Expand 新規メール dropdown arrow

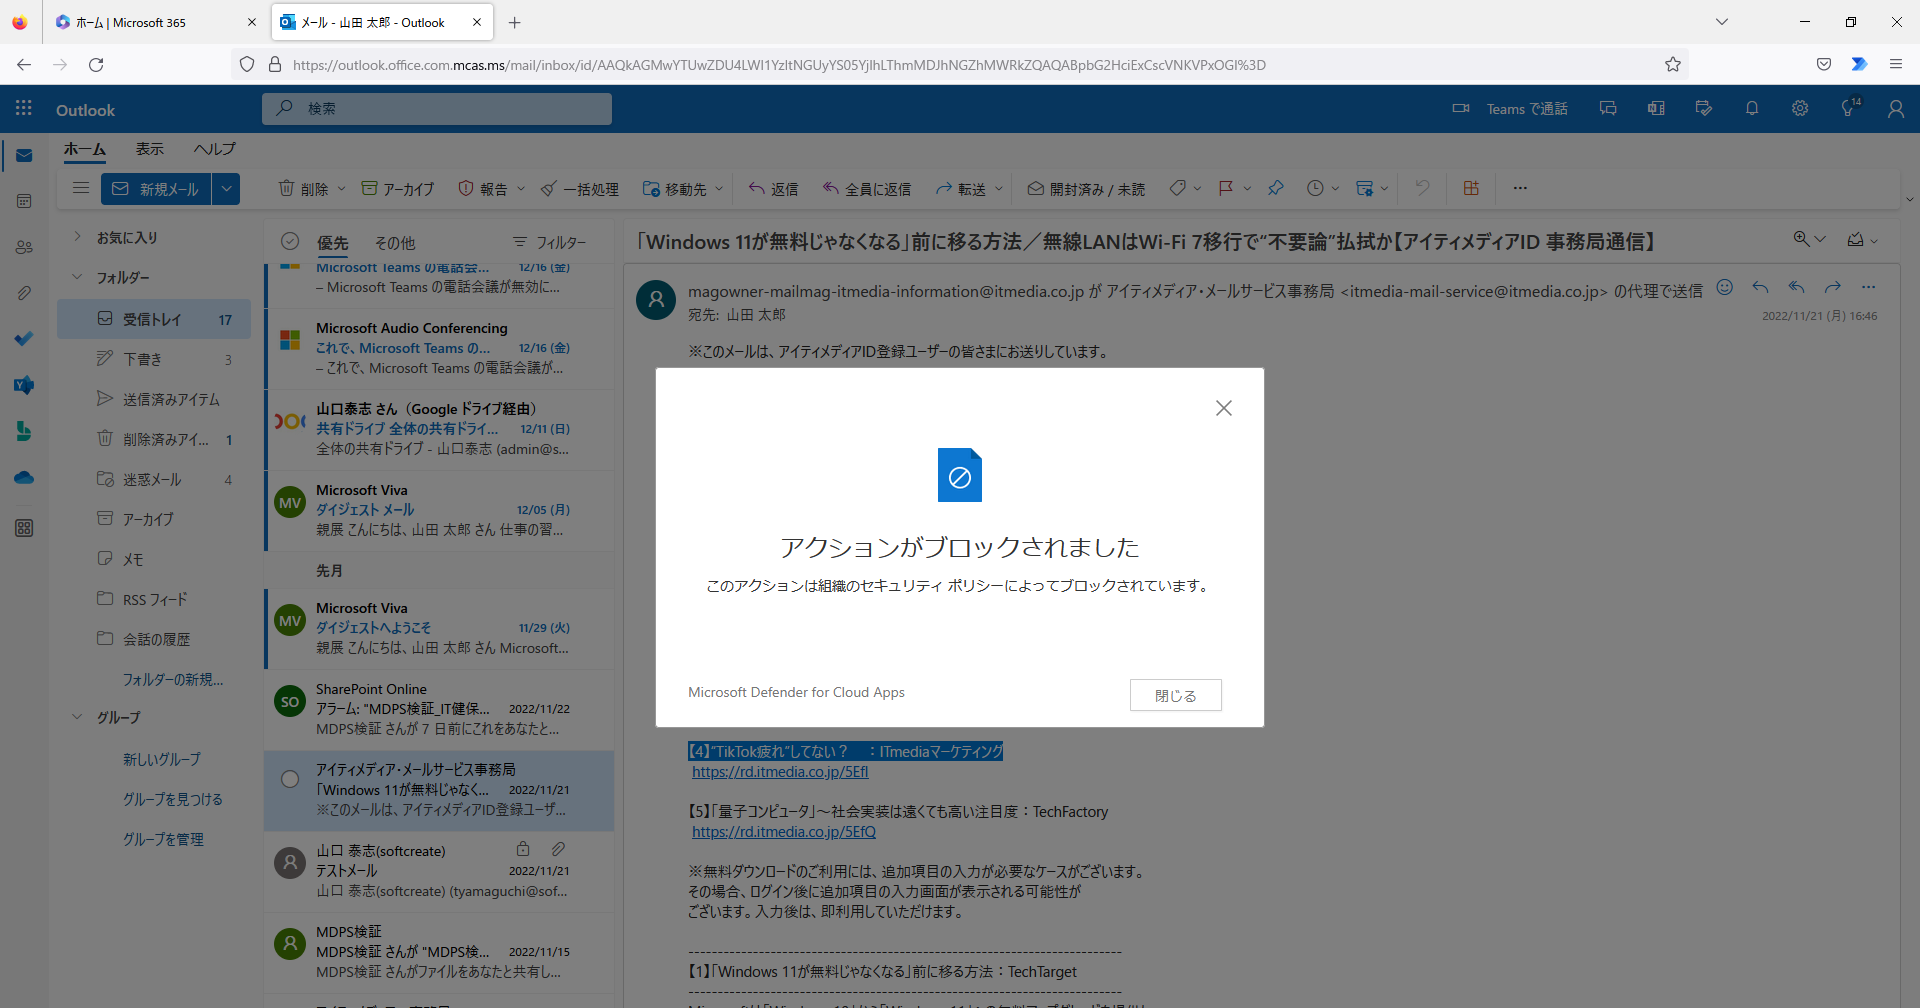pos(226,188)
